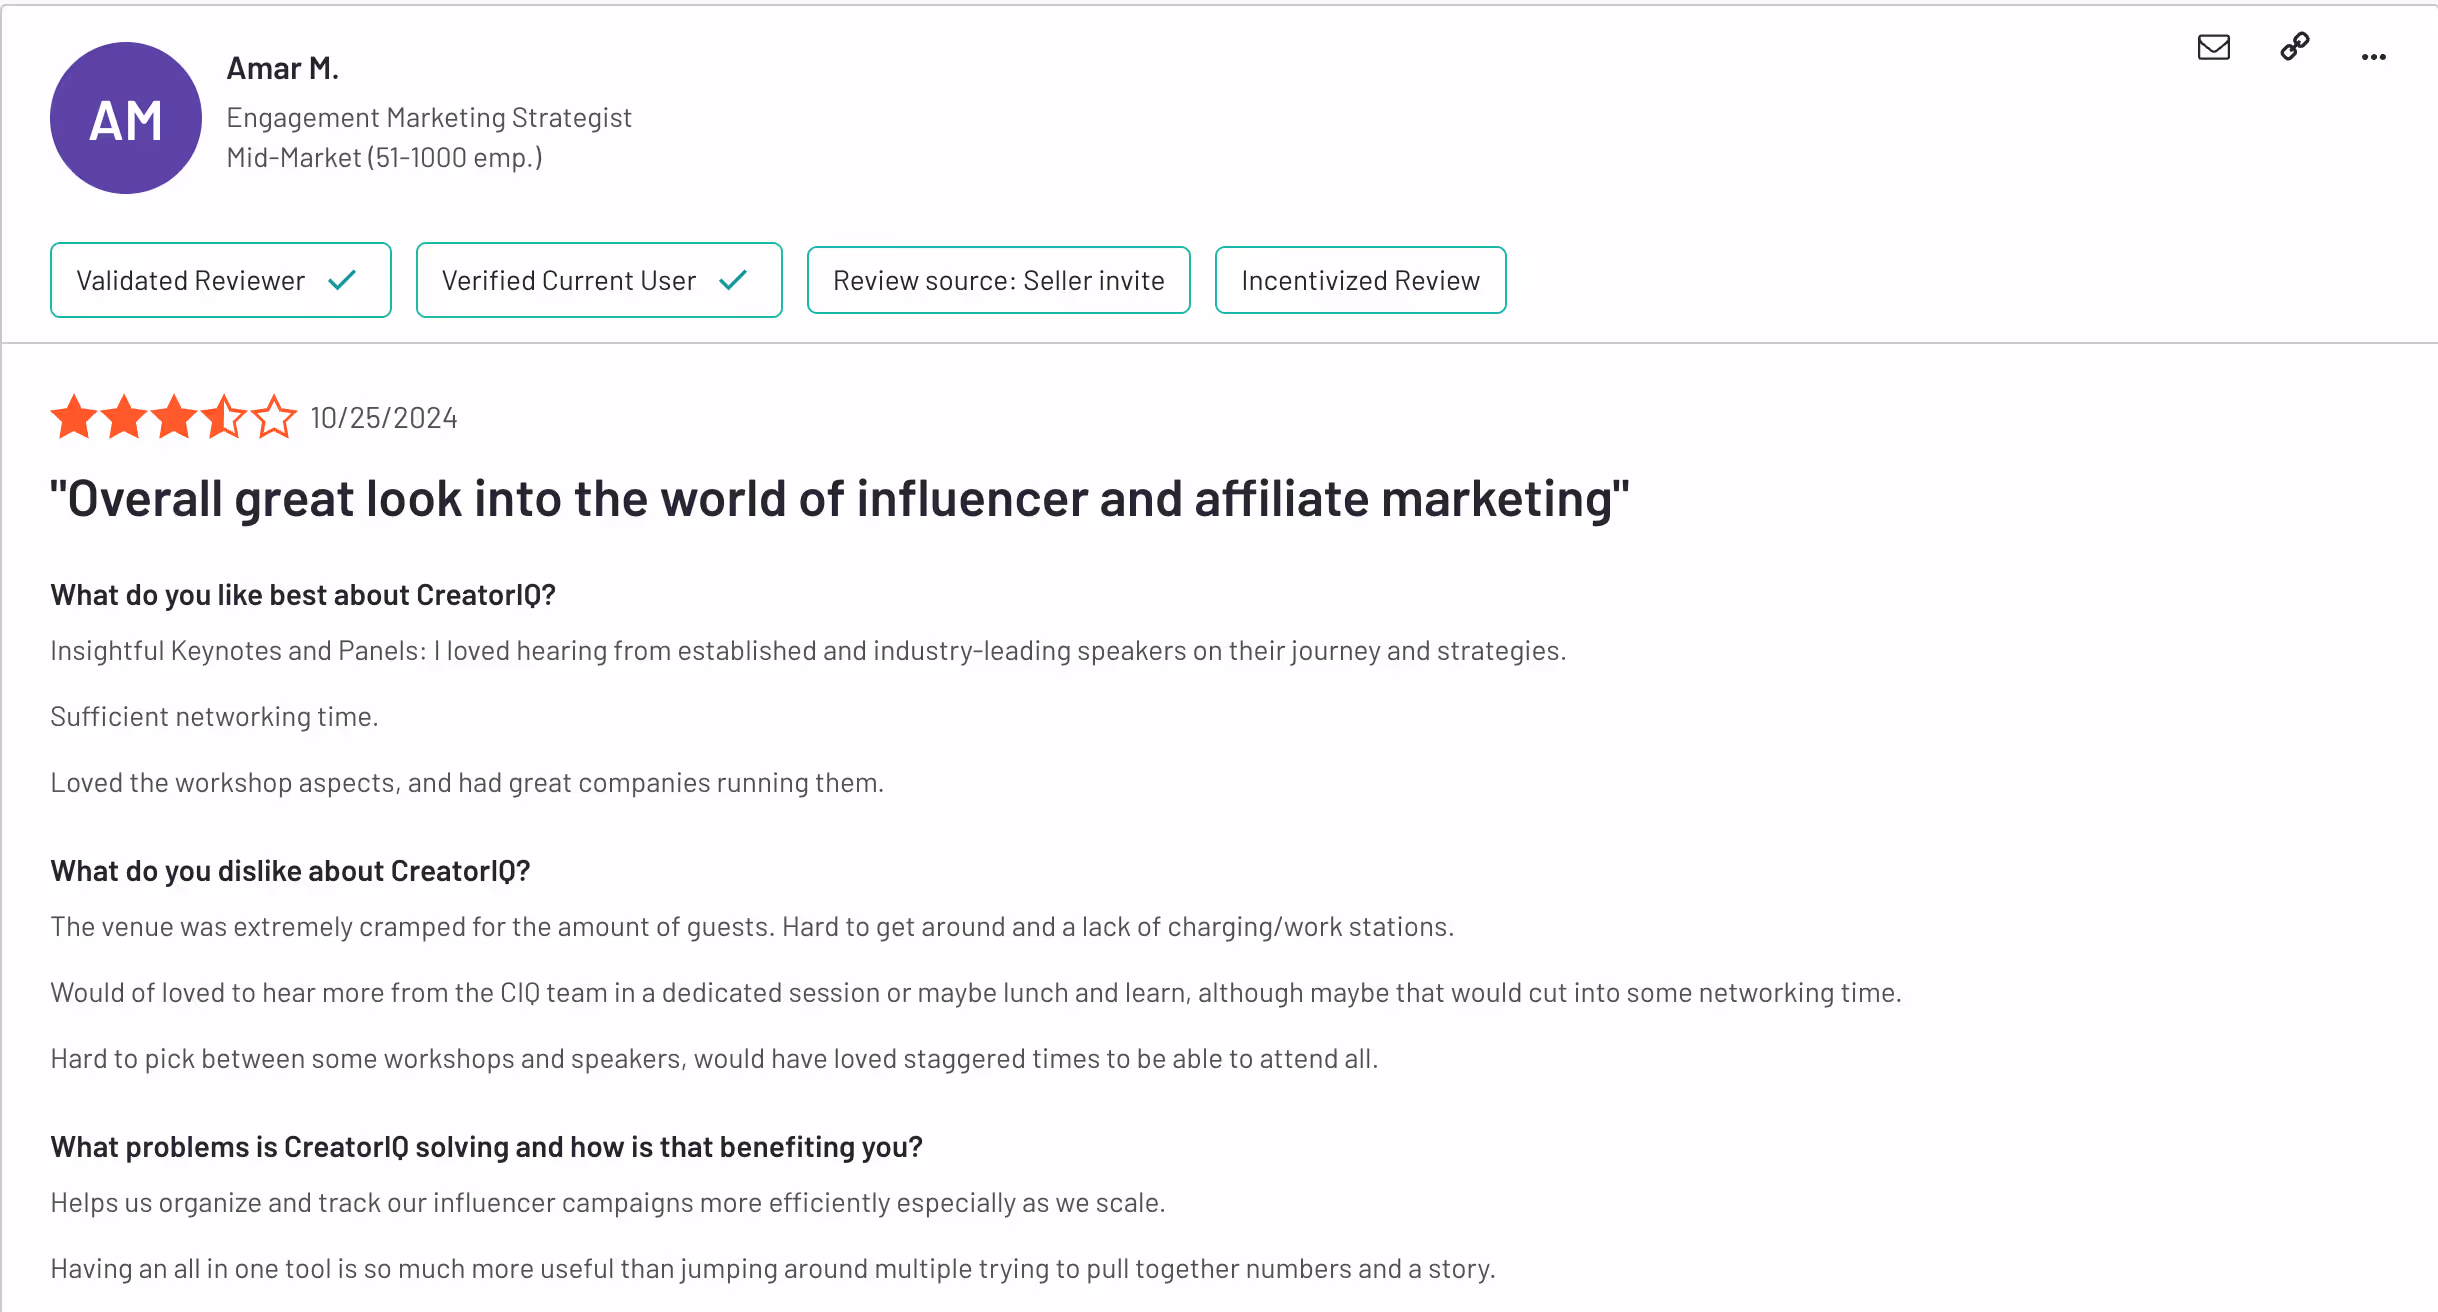Click 'Mid-Market (51-1000 emp.)' text
The width and height of the screenshot is (2438, 1312).
point(385,158)
